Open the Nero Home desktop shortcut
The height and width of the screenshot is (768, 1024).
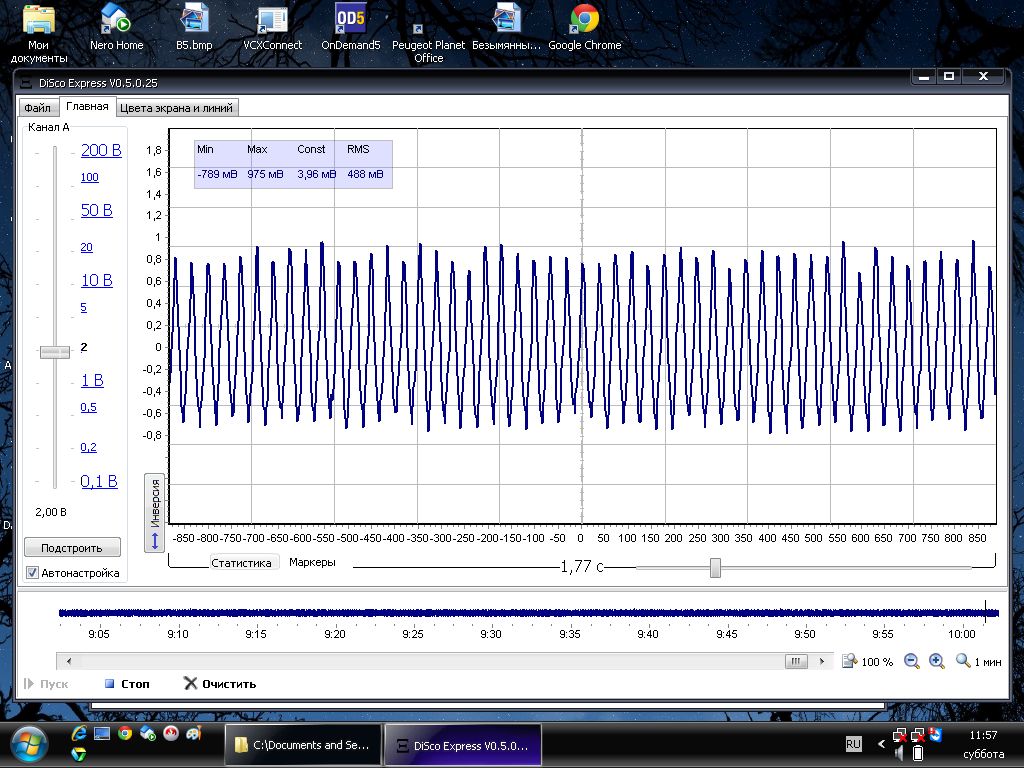[x=116, y=27]
